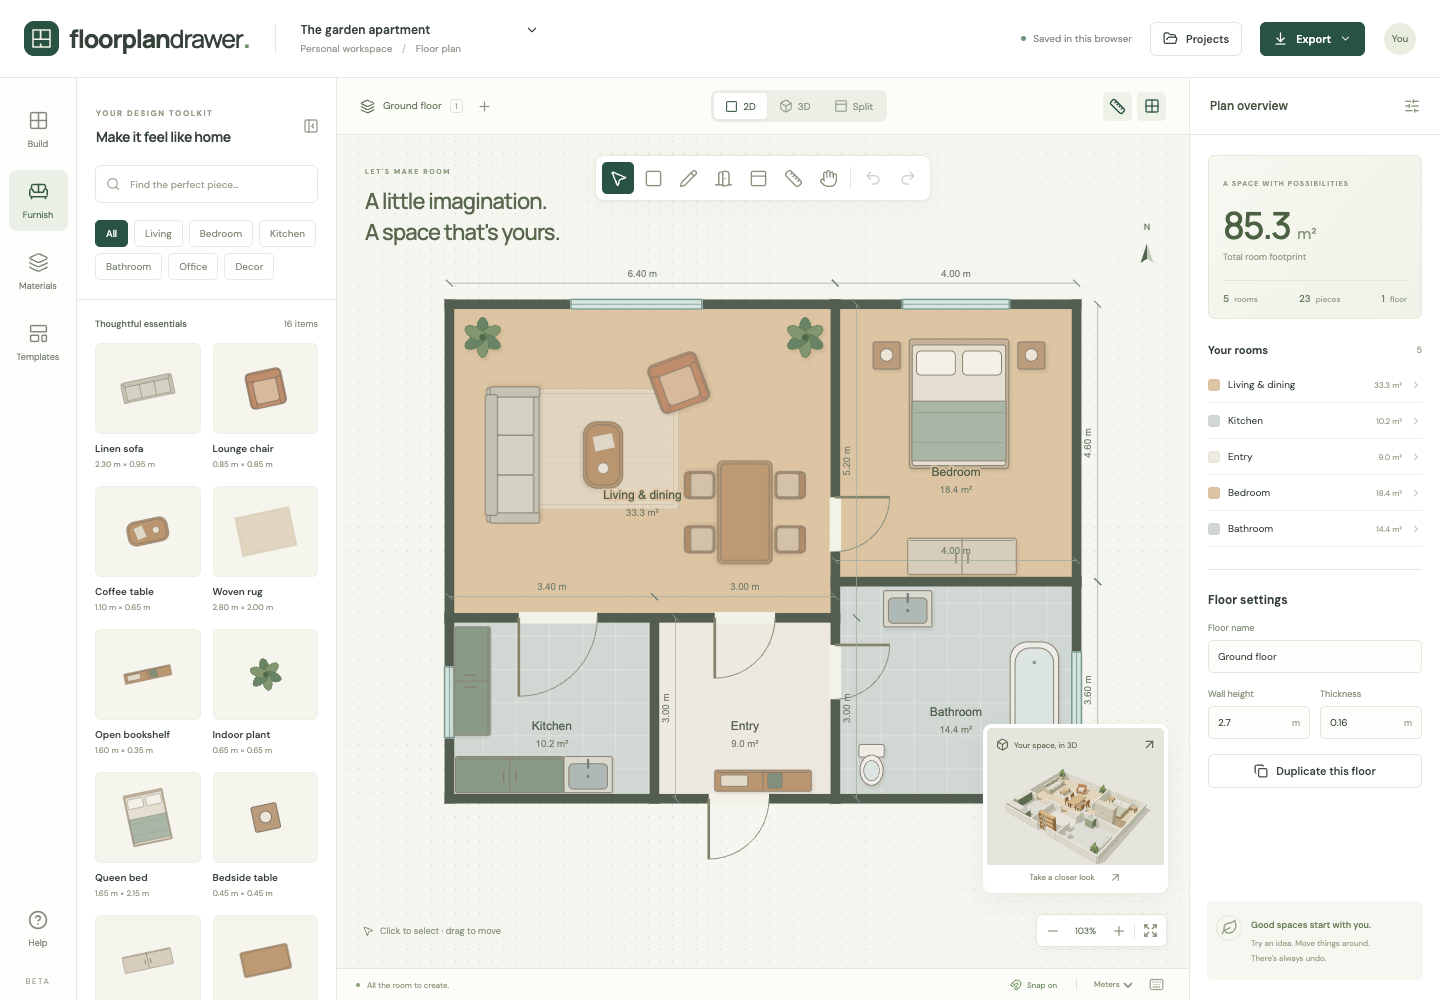
Task: Open the Projects button
Action: [x=1196, y=39]
